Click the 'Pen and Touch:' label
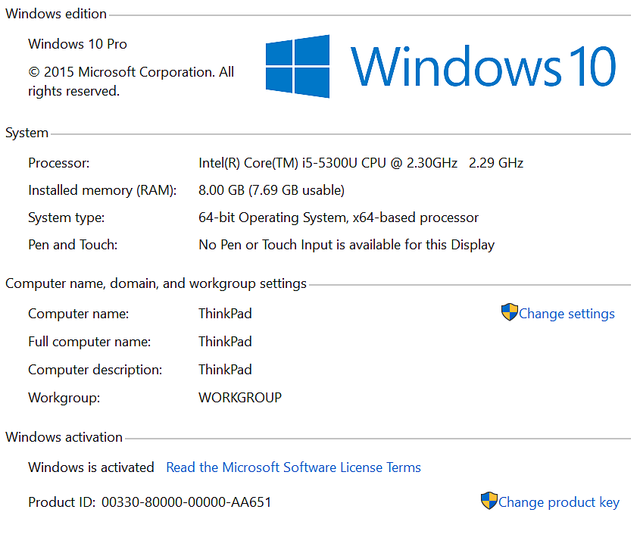640x535 pixels. tap(73, 245)
